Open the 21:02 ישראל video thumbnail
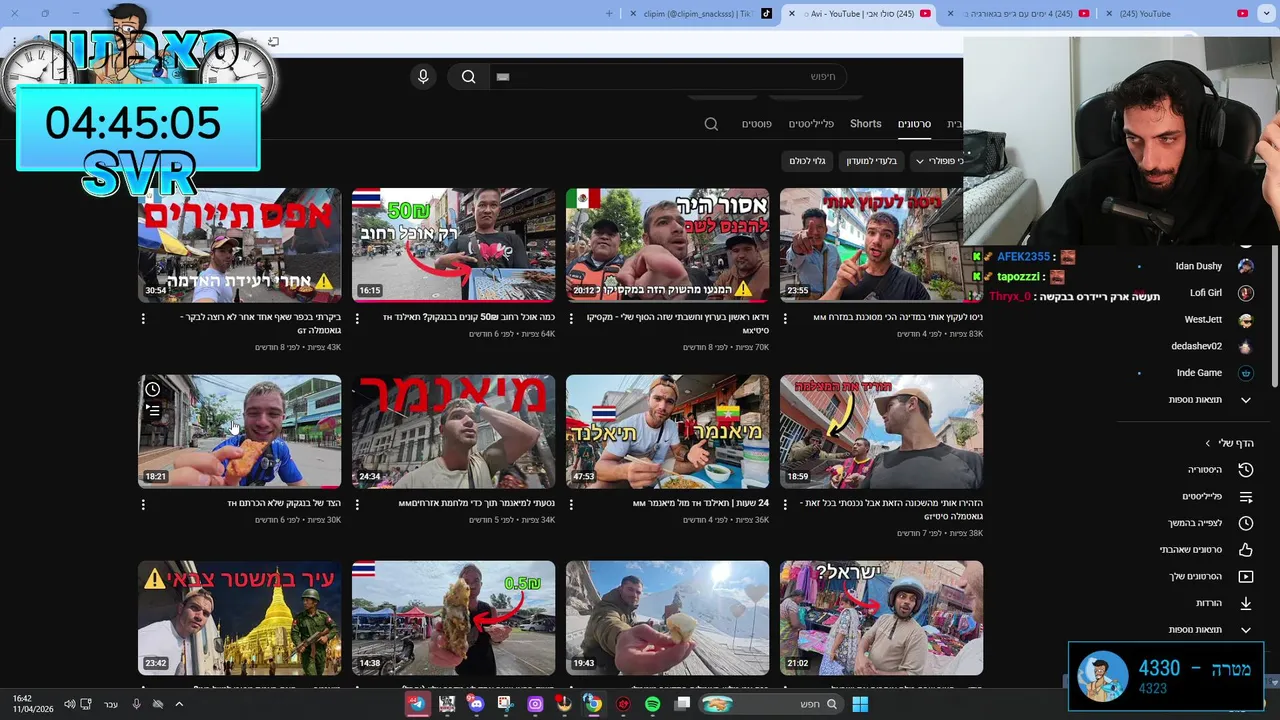Viewport: 1280px width, 720px height. [882, 617]
